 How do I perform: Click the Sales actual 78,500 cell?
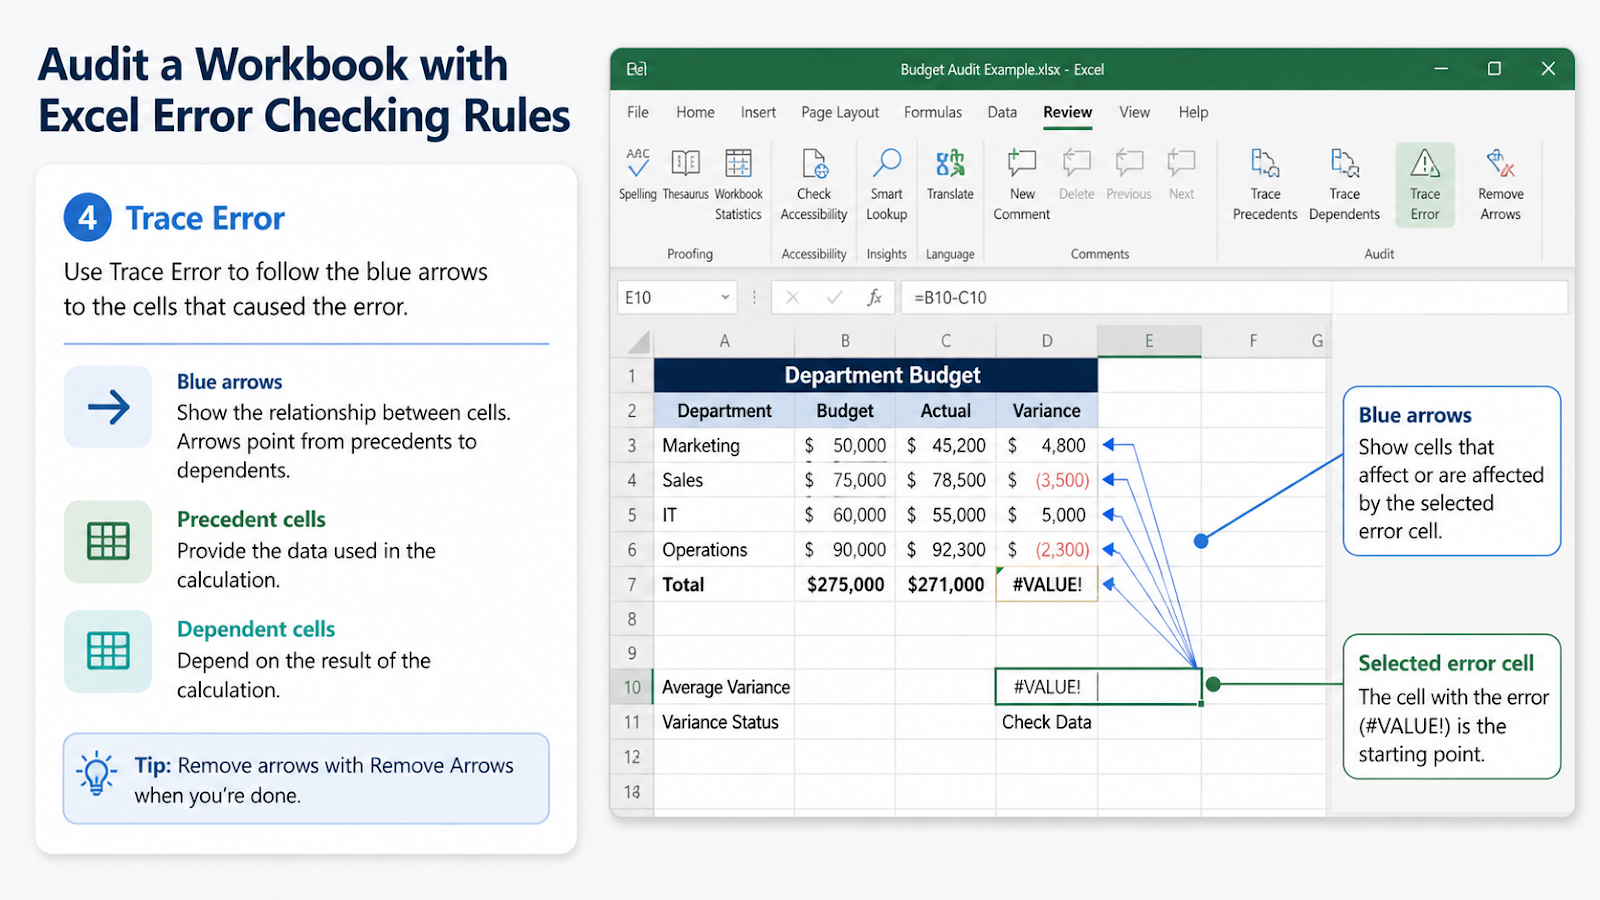tap(946, 480)
